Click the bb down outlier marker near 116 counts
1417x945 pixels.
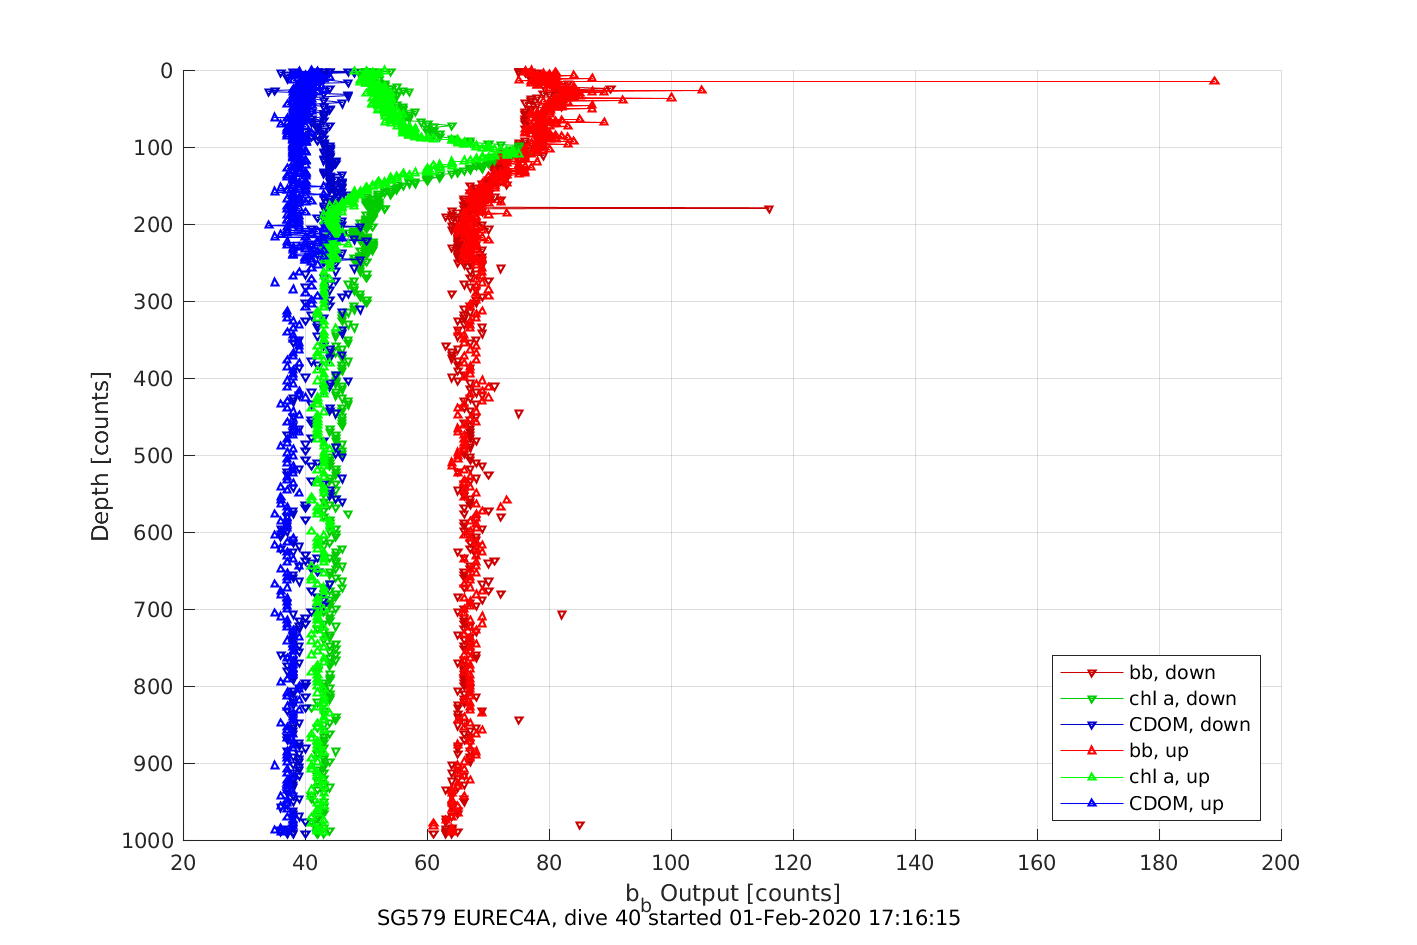pos(768,209)
